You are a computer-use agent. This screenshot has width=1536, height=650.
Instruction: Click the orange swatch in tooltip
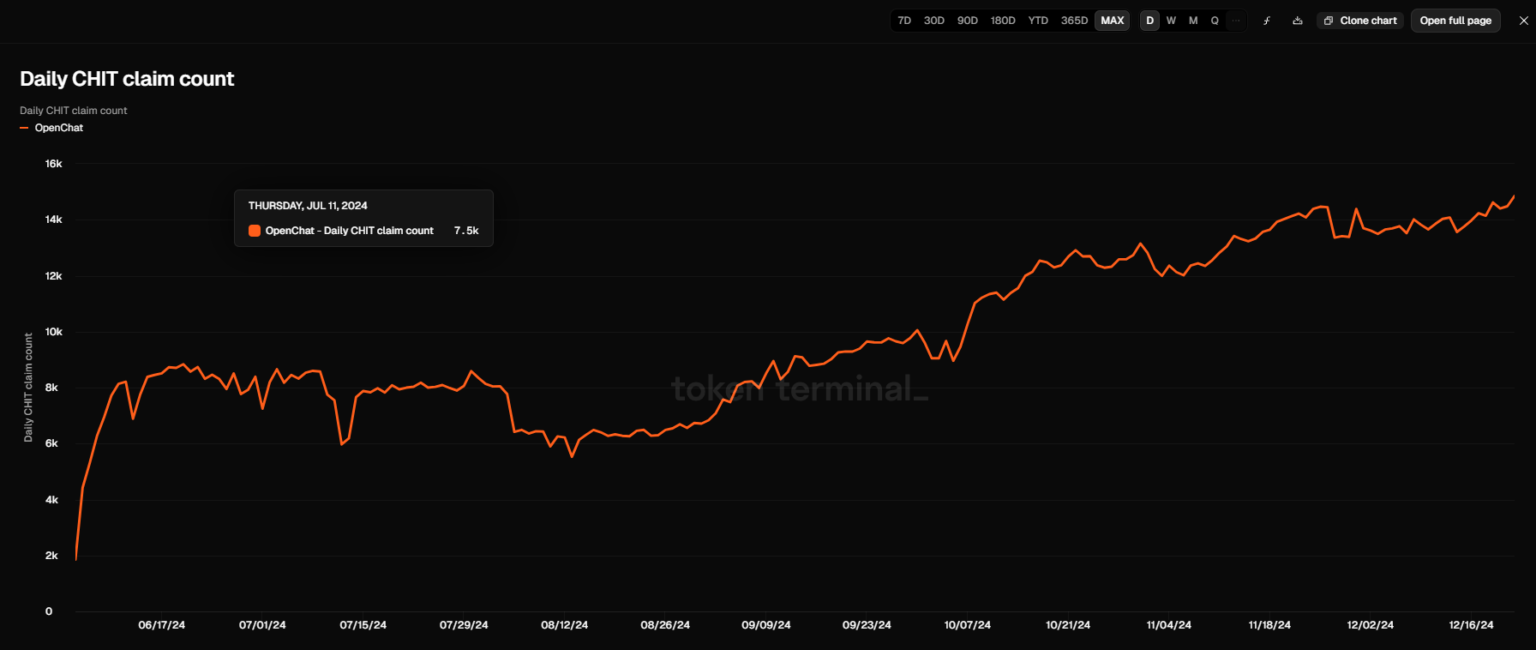click(254, 231)
